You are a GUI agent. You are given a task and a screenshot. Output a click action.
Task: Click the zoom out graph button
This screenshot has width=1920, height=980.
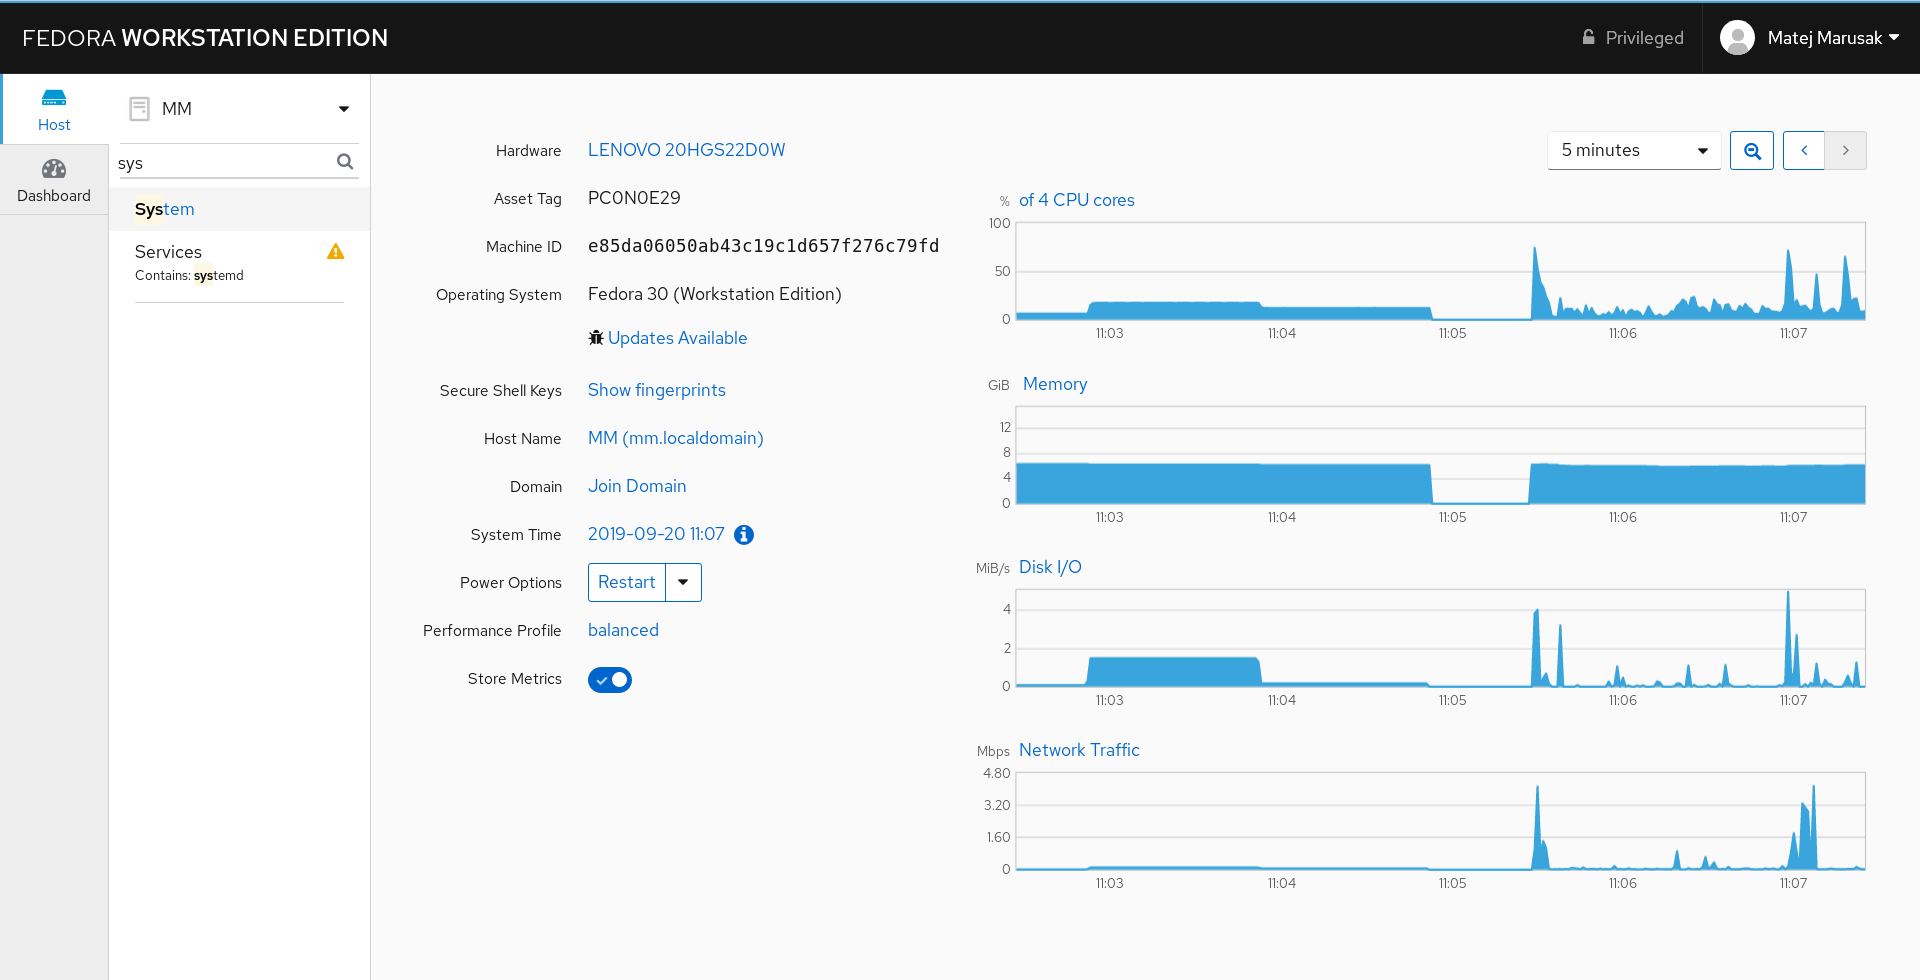click(1752, 151)
